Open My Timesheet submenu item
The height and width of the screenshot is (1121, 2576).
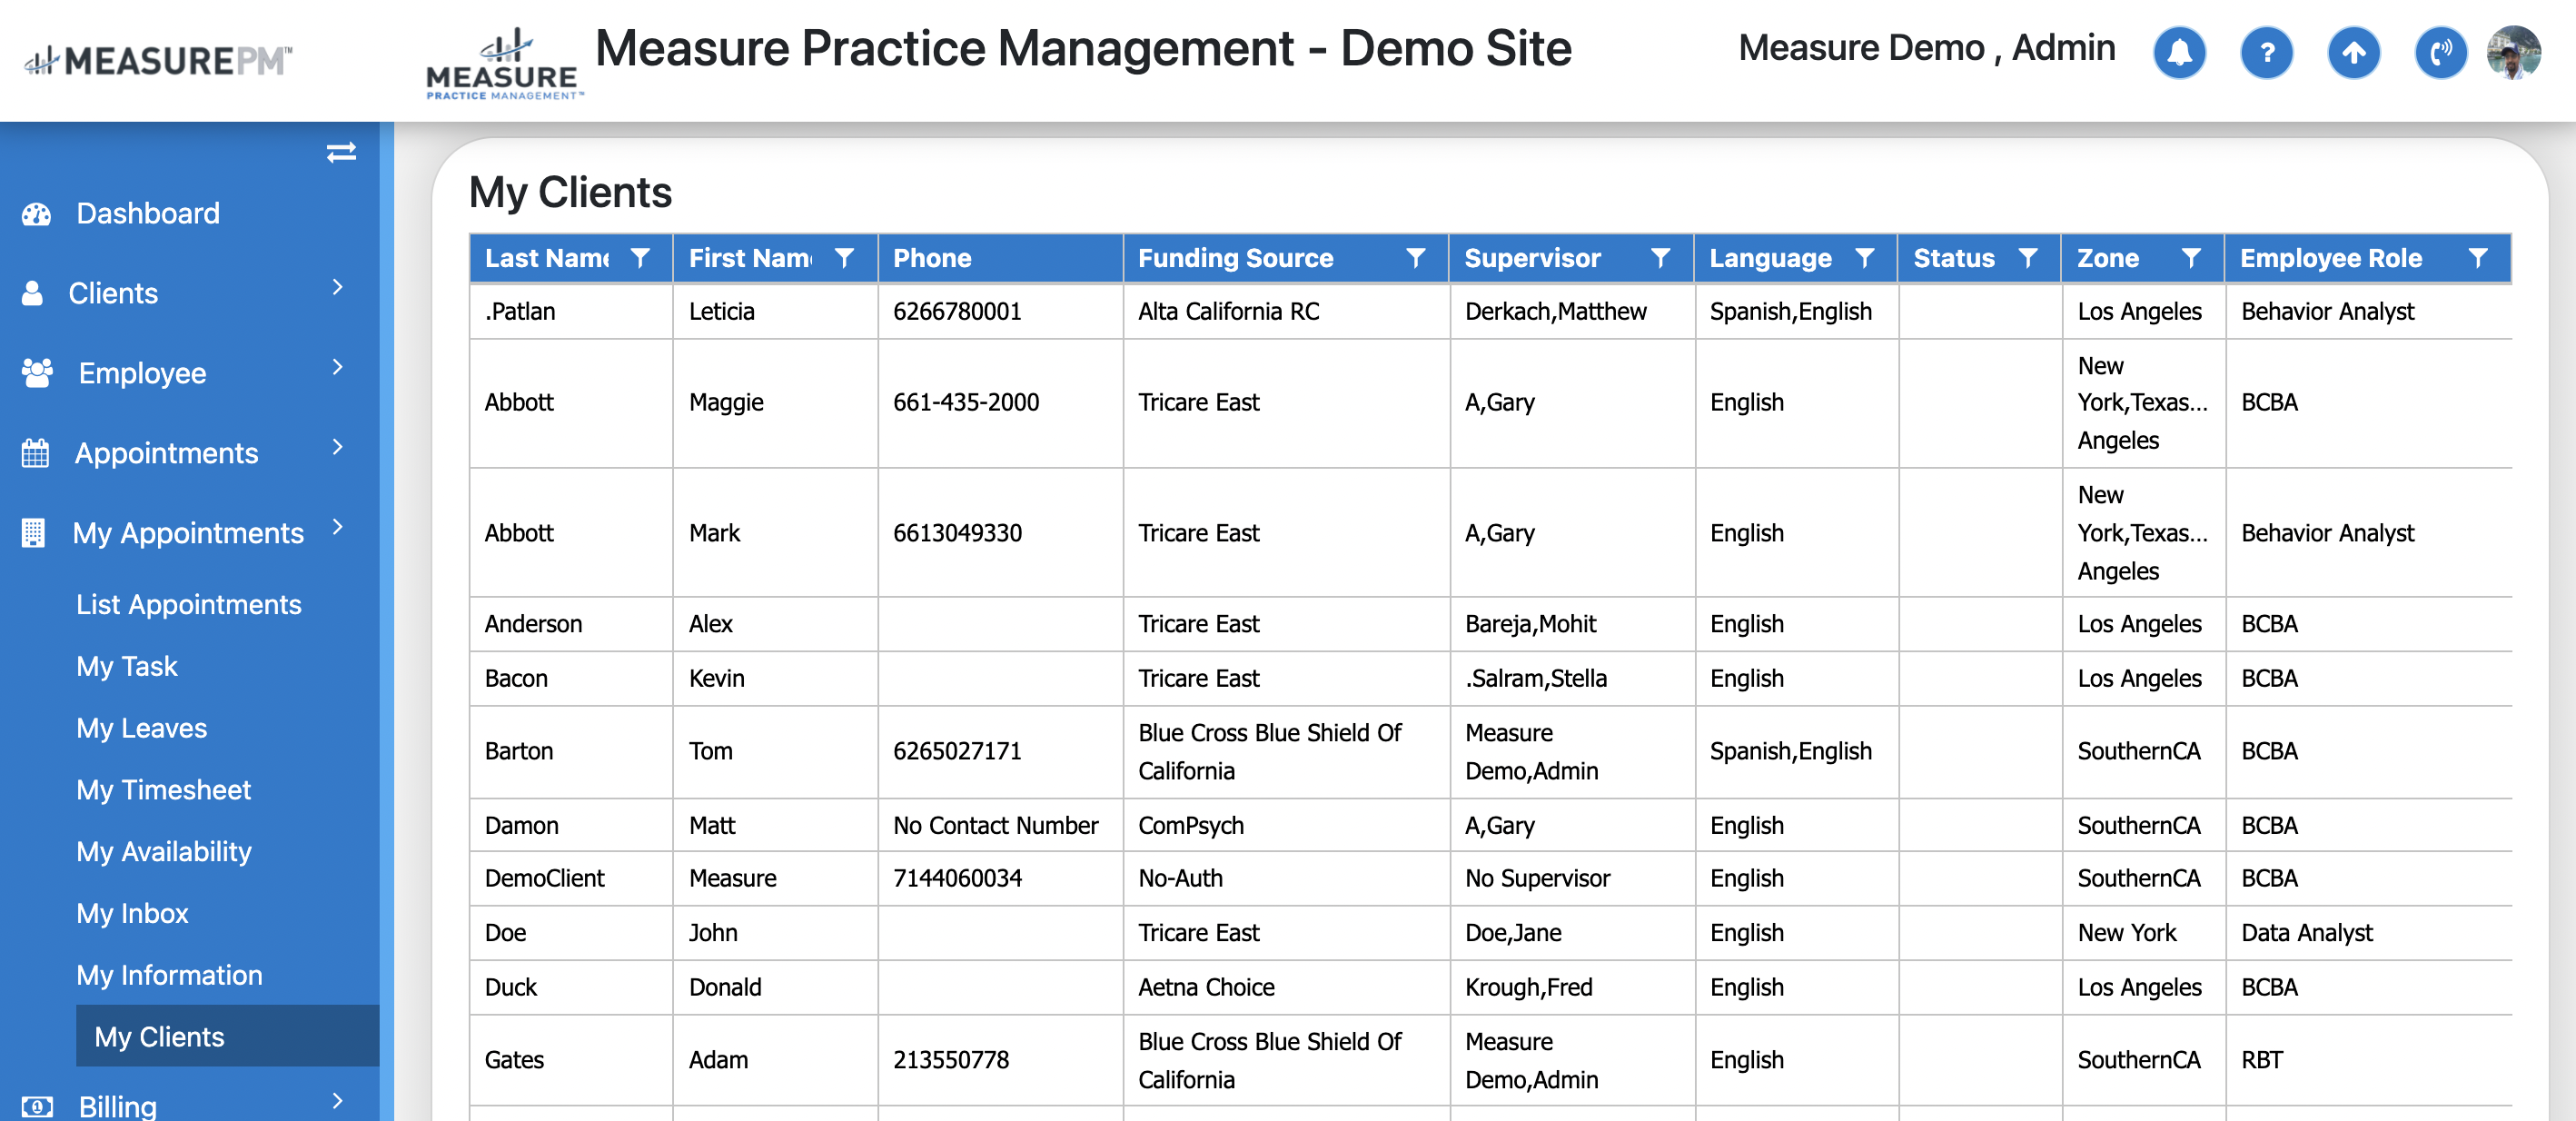click(x=163, y=790)
